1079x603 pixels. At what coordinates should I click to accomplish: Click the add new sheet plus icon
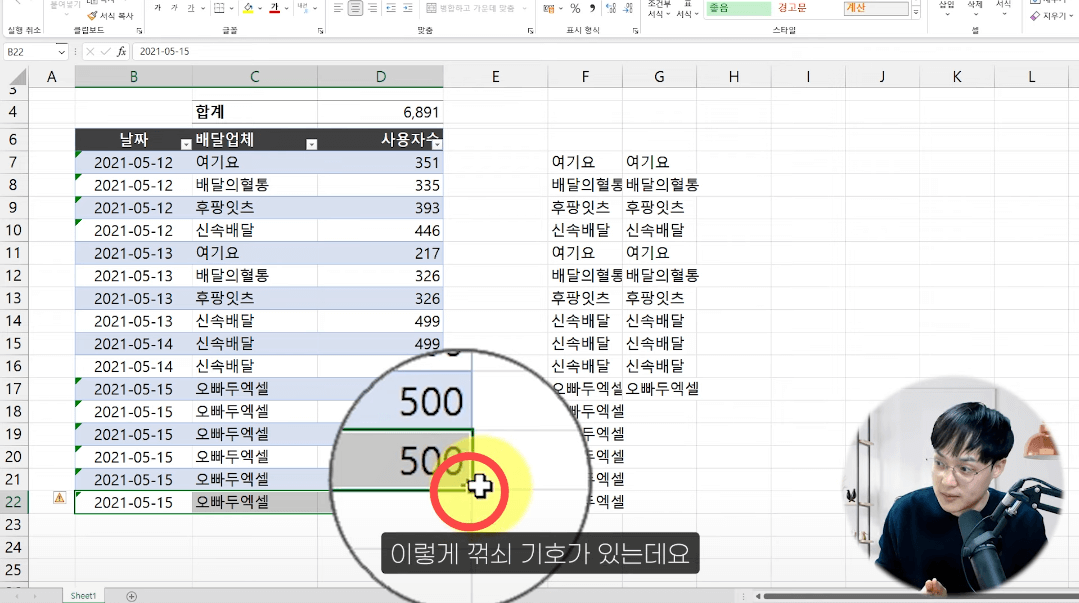click(x=131, y=596)
